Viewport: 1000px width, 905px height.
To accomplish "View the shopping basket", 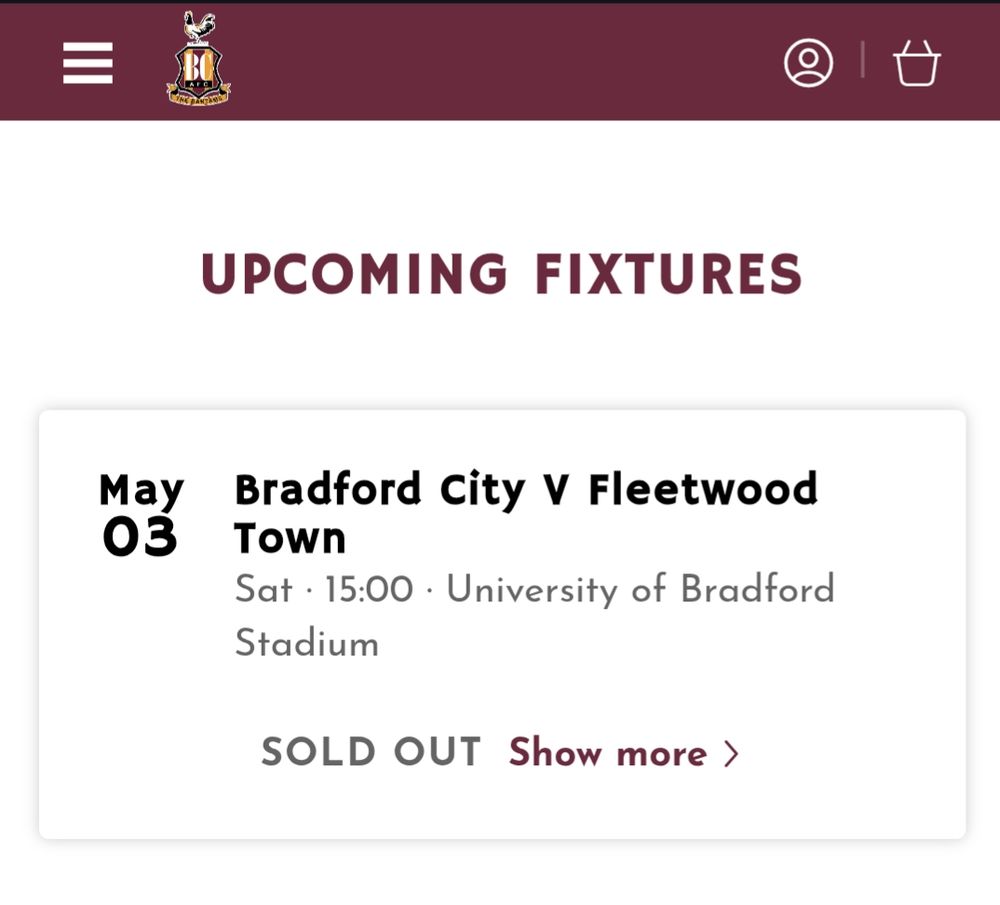I will click(x=916, y=63).
